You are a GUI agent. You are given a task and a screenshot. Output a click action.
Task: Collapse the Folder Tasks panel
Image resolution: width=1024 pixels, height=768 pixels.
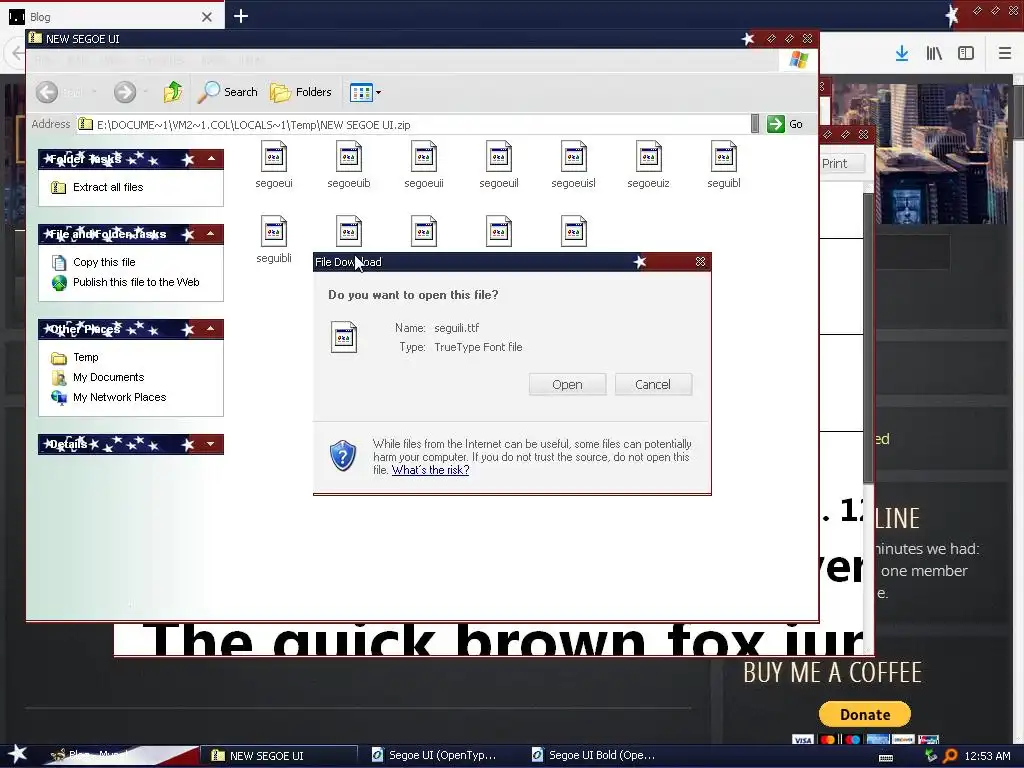pyautogui.click(x=211, y=159)
